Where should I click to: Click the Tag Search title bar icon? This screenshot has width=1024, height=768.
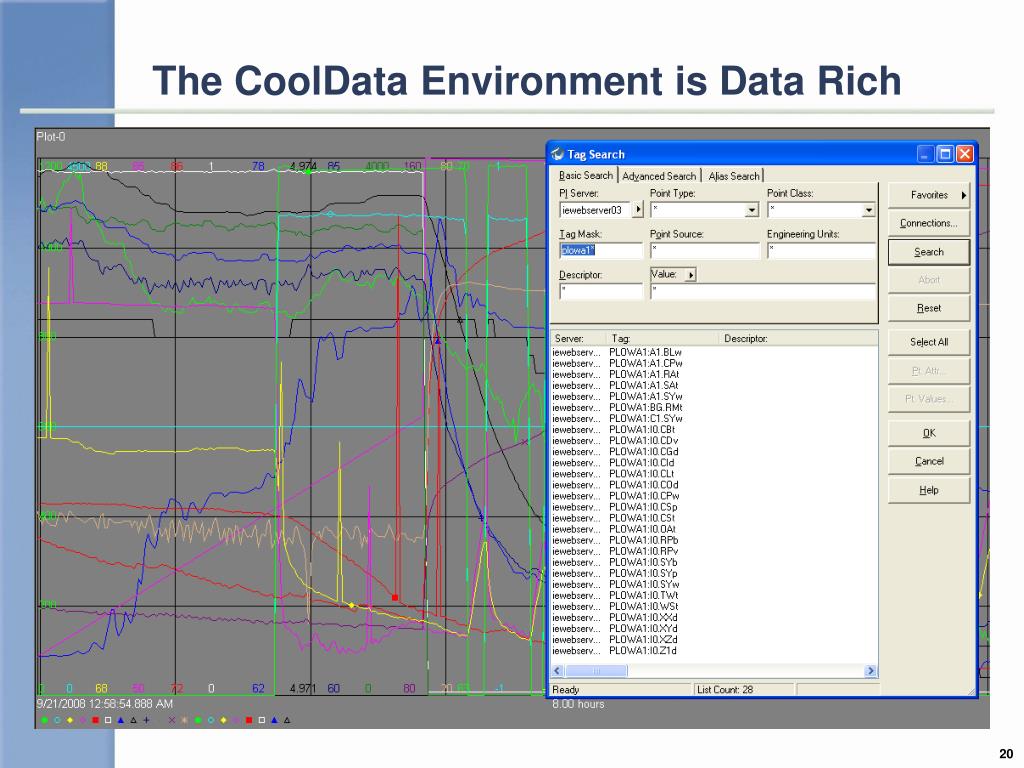pyautogui.click(x=557, y=154)
